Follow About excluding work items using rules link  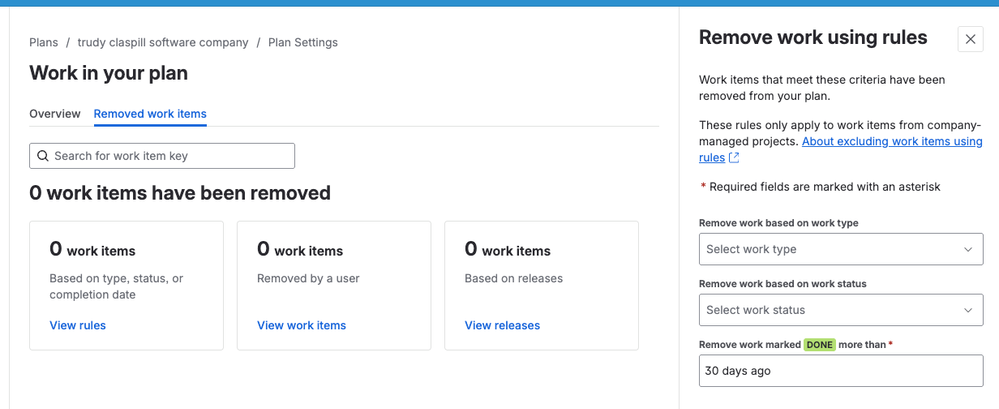click(x=892, y=142)
